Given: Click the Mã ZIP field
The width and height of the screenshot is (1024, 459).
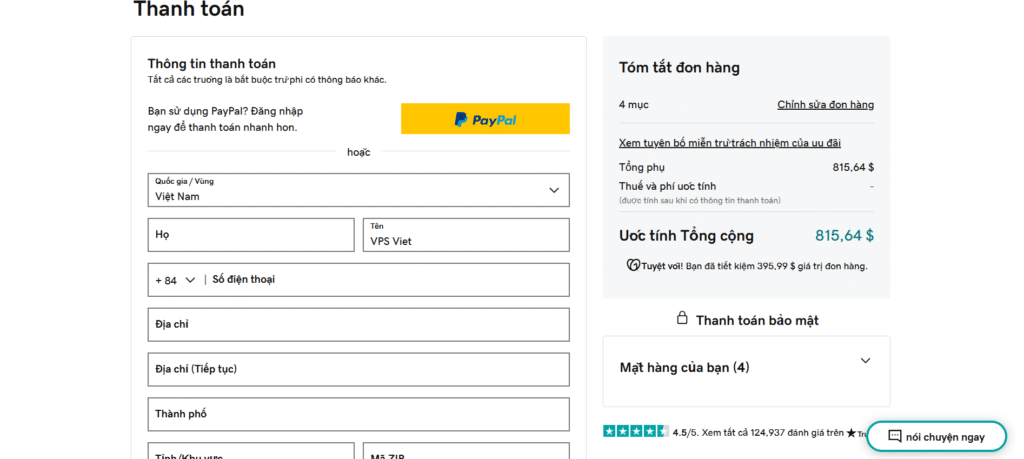Looking at the screenshot, I should pos(465,452).
